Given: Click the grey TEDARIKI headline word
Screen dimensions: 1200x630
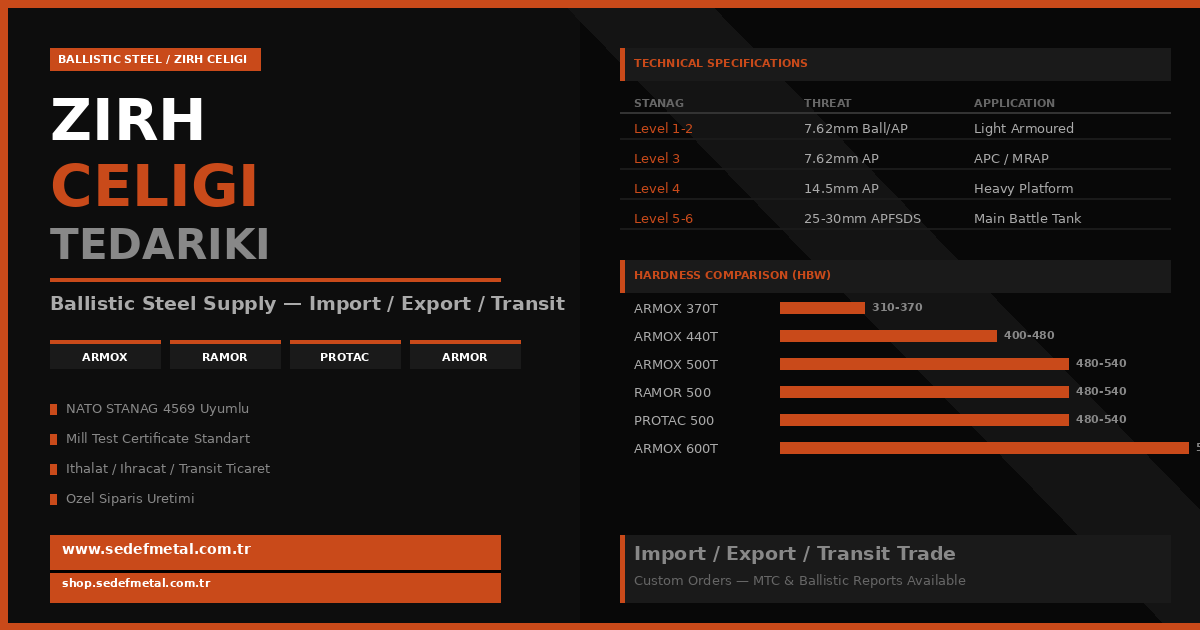Looking at the screenshot, I should [160, 246].
